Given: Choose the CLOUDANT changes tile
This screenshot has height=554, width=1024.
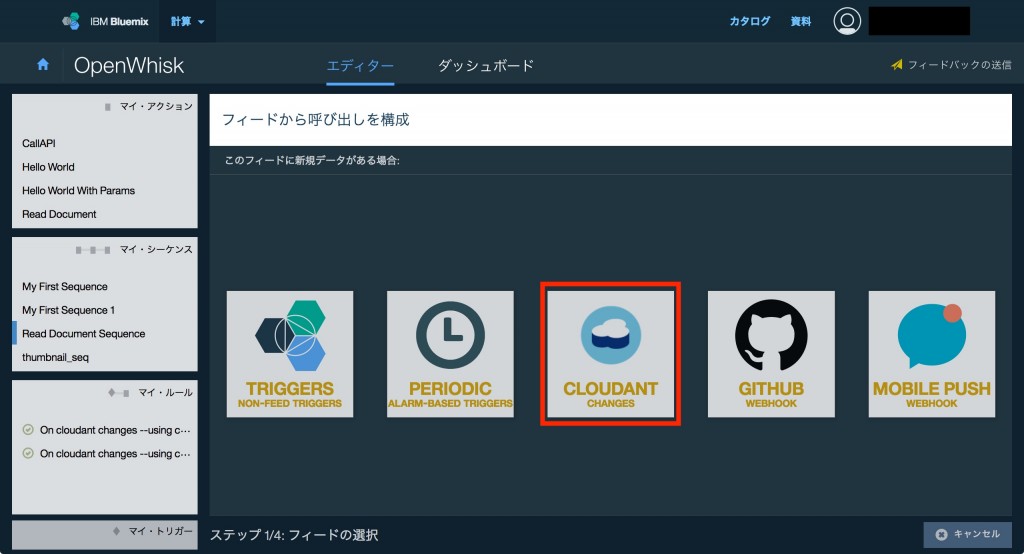Looking at the screenshot, I should 611,354.
